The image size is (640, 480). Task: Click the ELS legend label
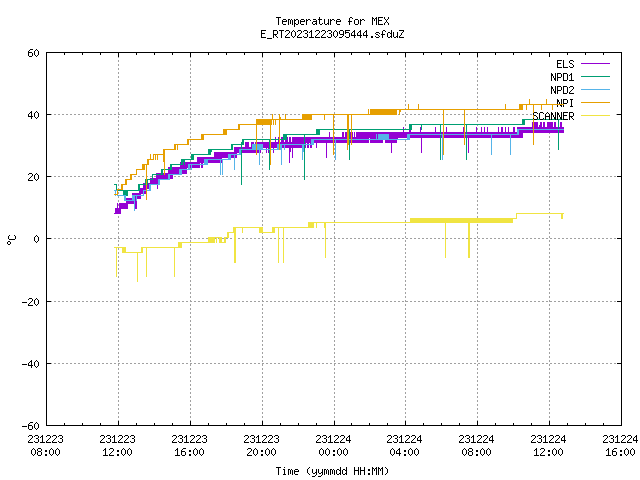565,64
